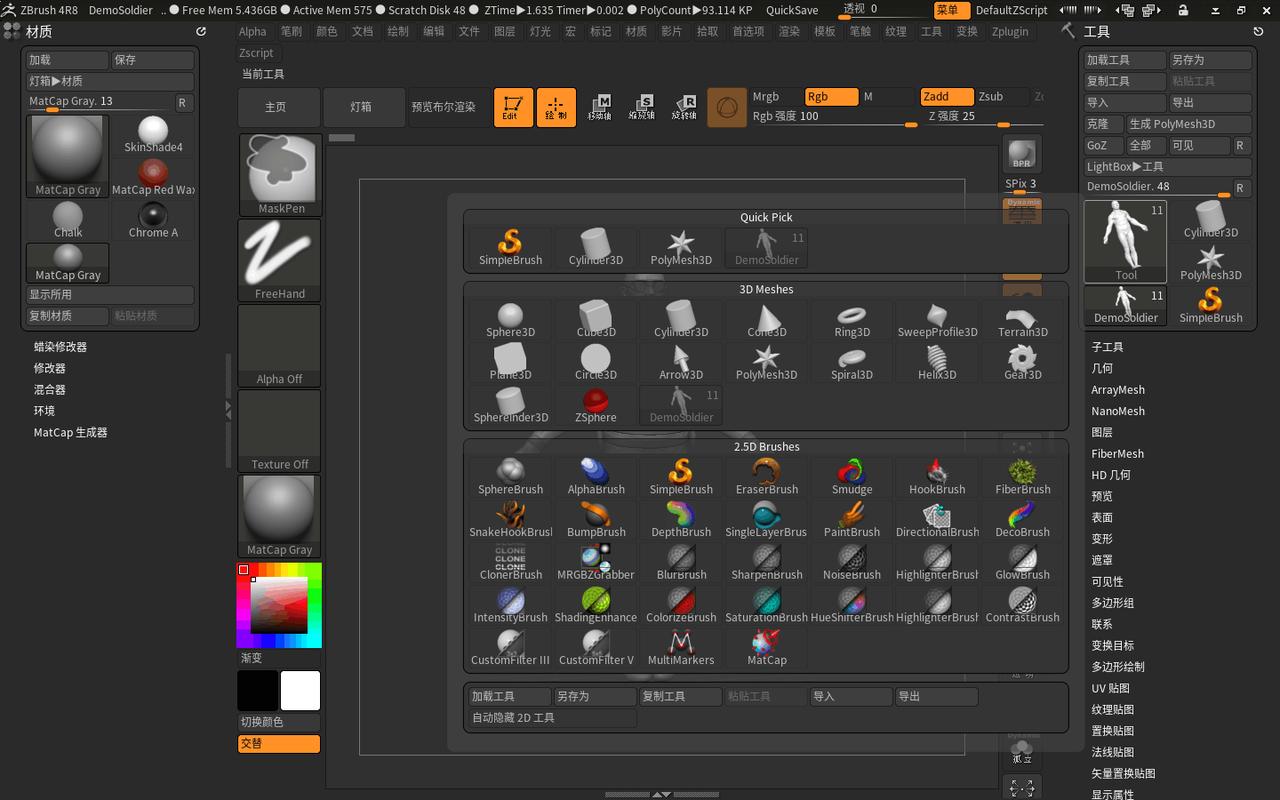Open the Zscript menu
The height and width of the screenshot is (800, 1280).
(x=256, y=53)
